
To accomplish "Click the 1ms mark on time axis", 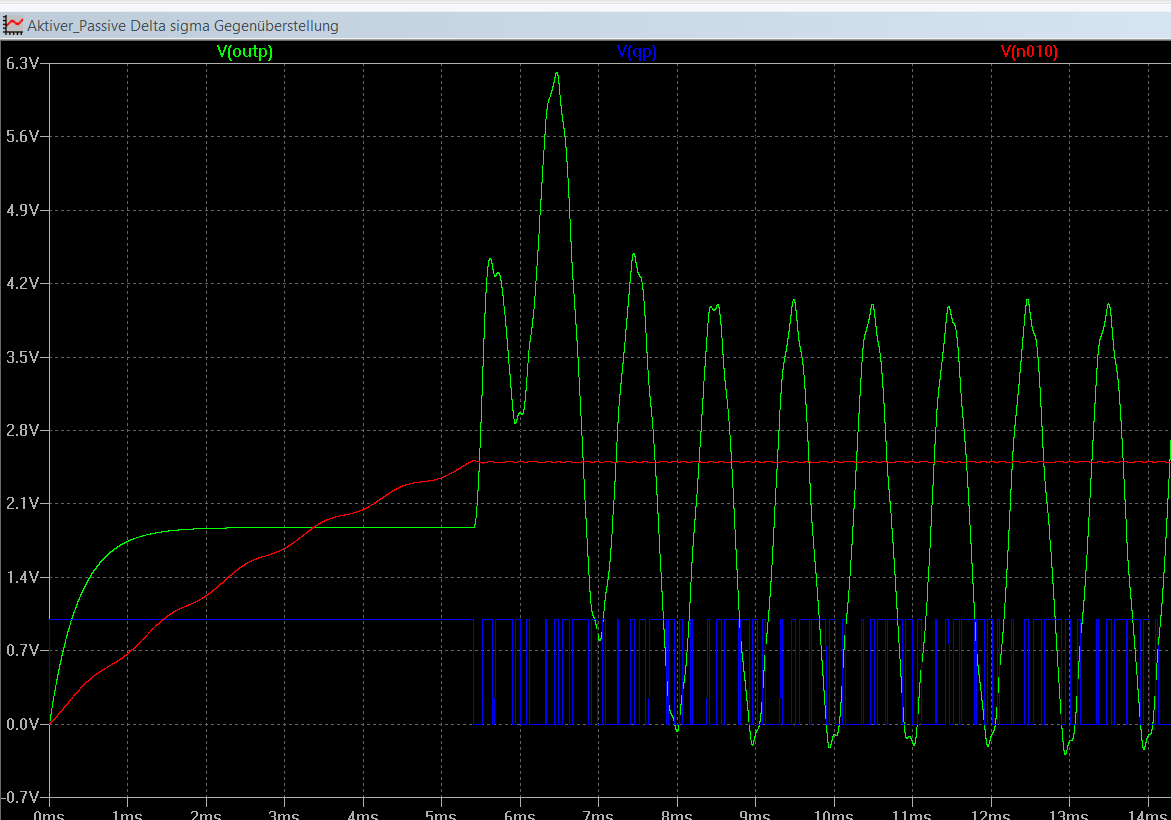I will [126, 812].
